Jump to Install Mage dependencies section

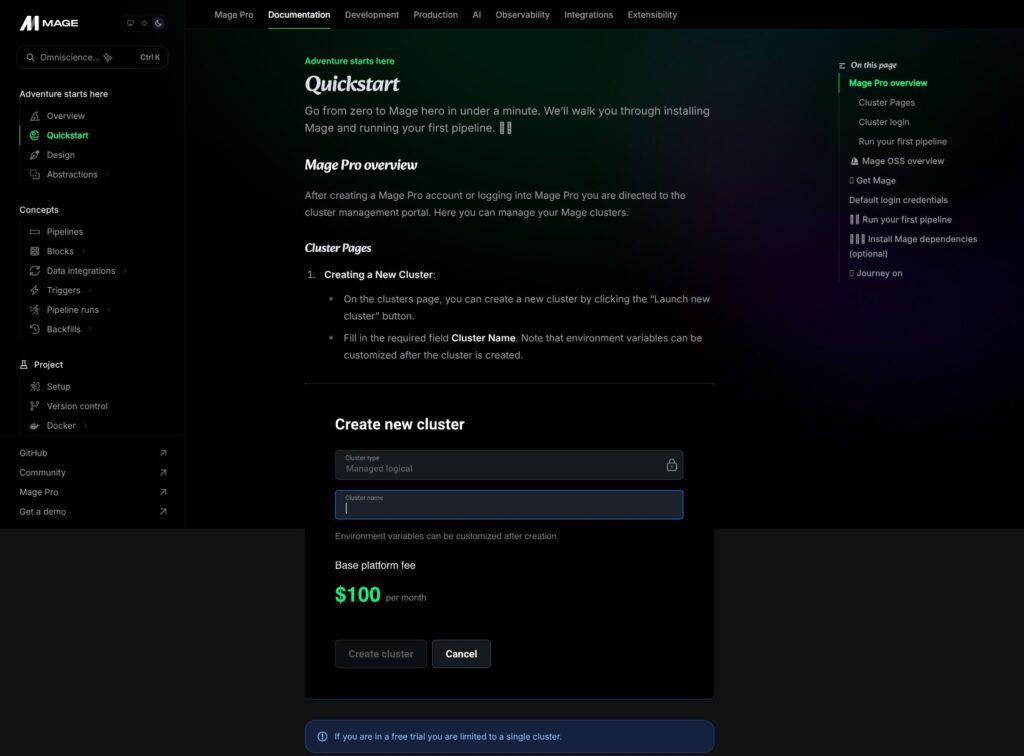pyautogui.click(x=913, y=246)
